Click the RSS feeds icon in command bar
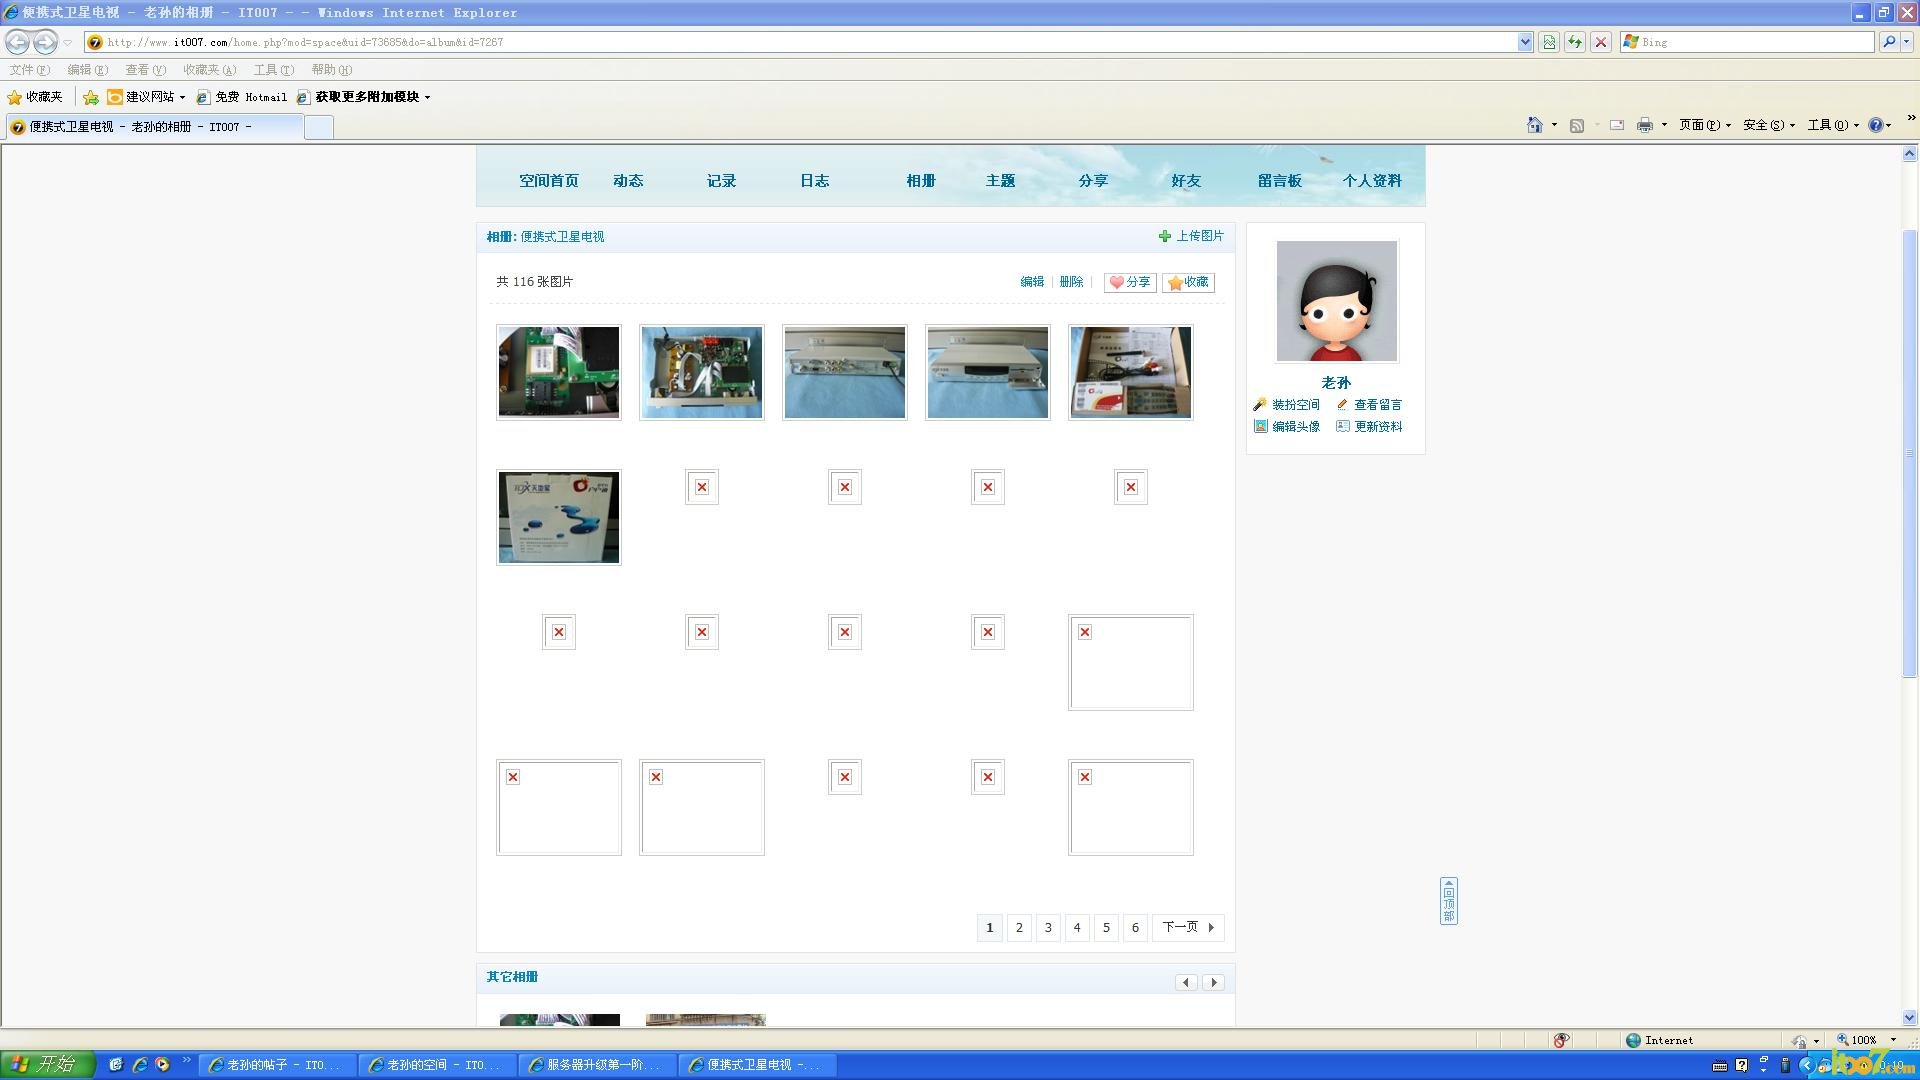 coord(1577,125)
